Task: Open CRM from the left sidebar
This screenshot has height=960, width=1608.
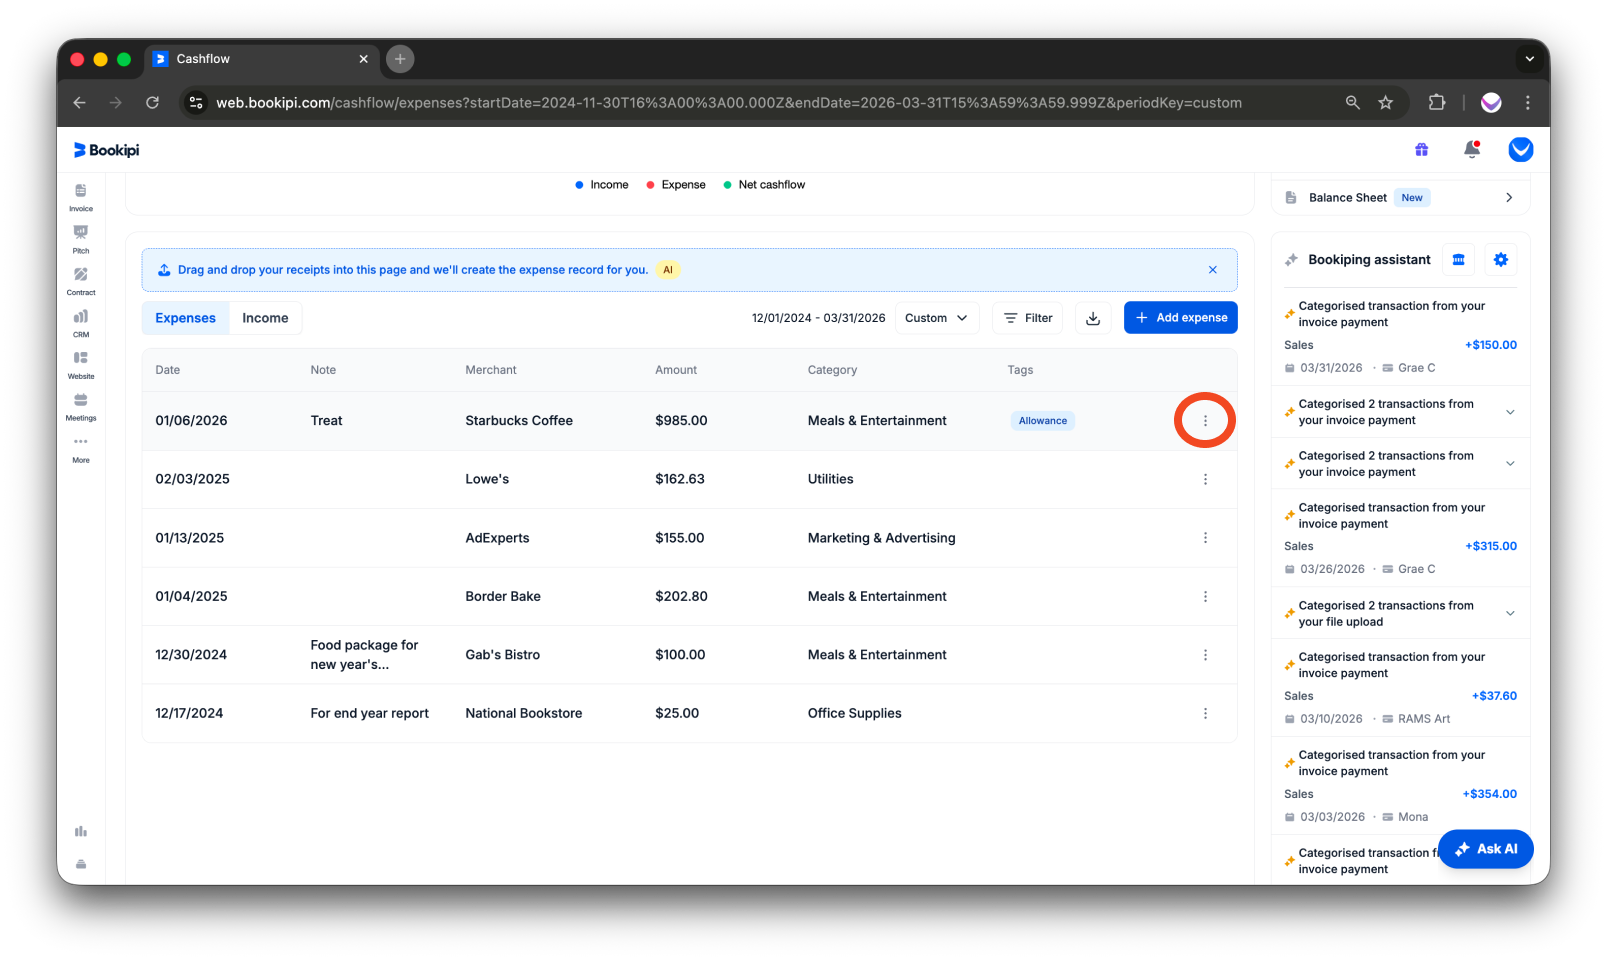Action: coord(81,323)
